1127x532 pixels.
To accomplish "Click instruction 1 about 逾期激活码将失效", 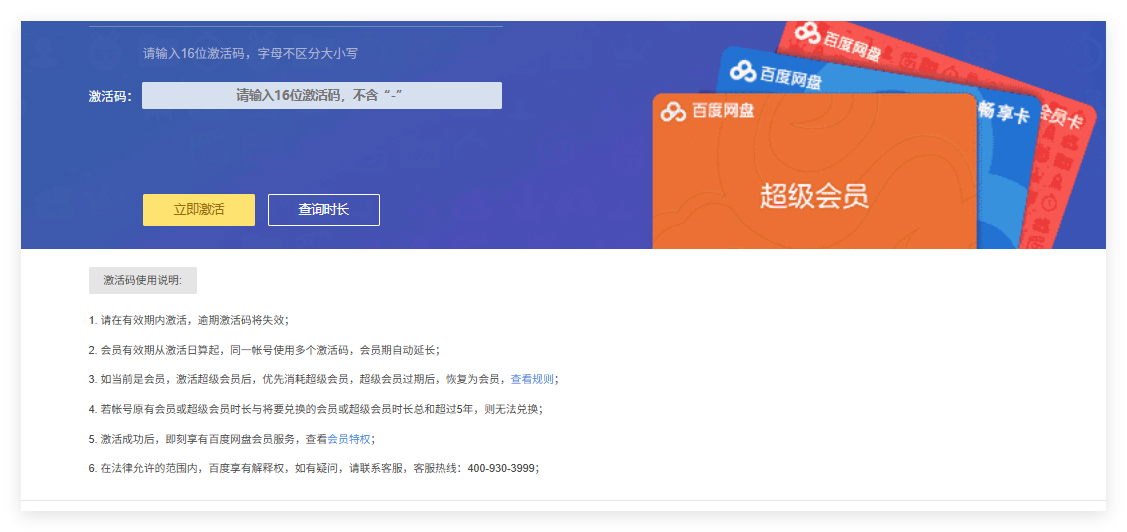I will (189, 320).
